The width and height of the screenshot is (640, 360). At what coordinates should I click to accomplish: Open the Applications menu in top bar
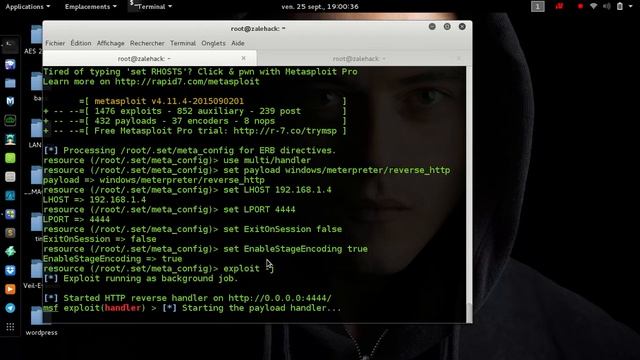[28, 7]
